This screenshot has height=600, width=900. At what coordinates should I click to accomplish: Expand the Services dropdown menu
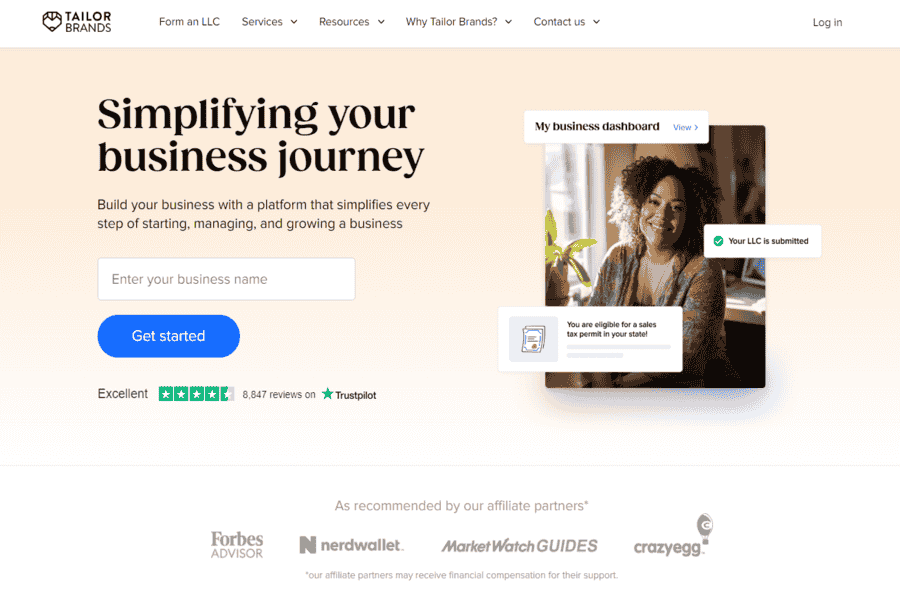coord(269,22)
